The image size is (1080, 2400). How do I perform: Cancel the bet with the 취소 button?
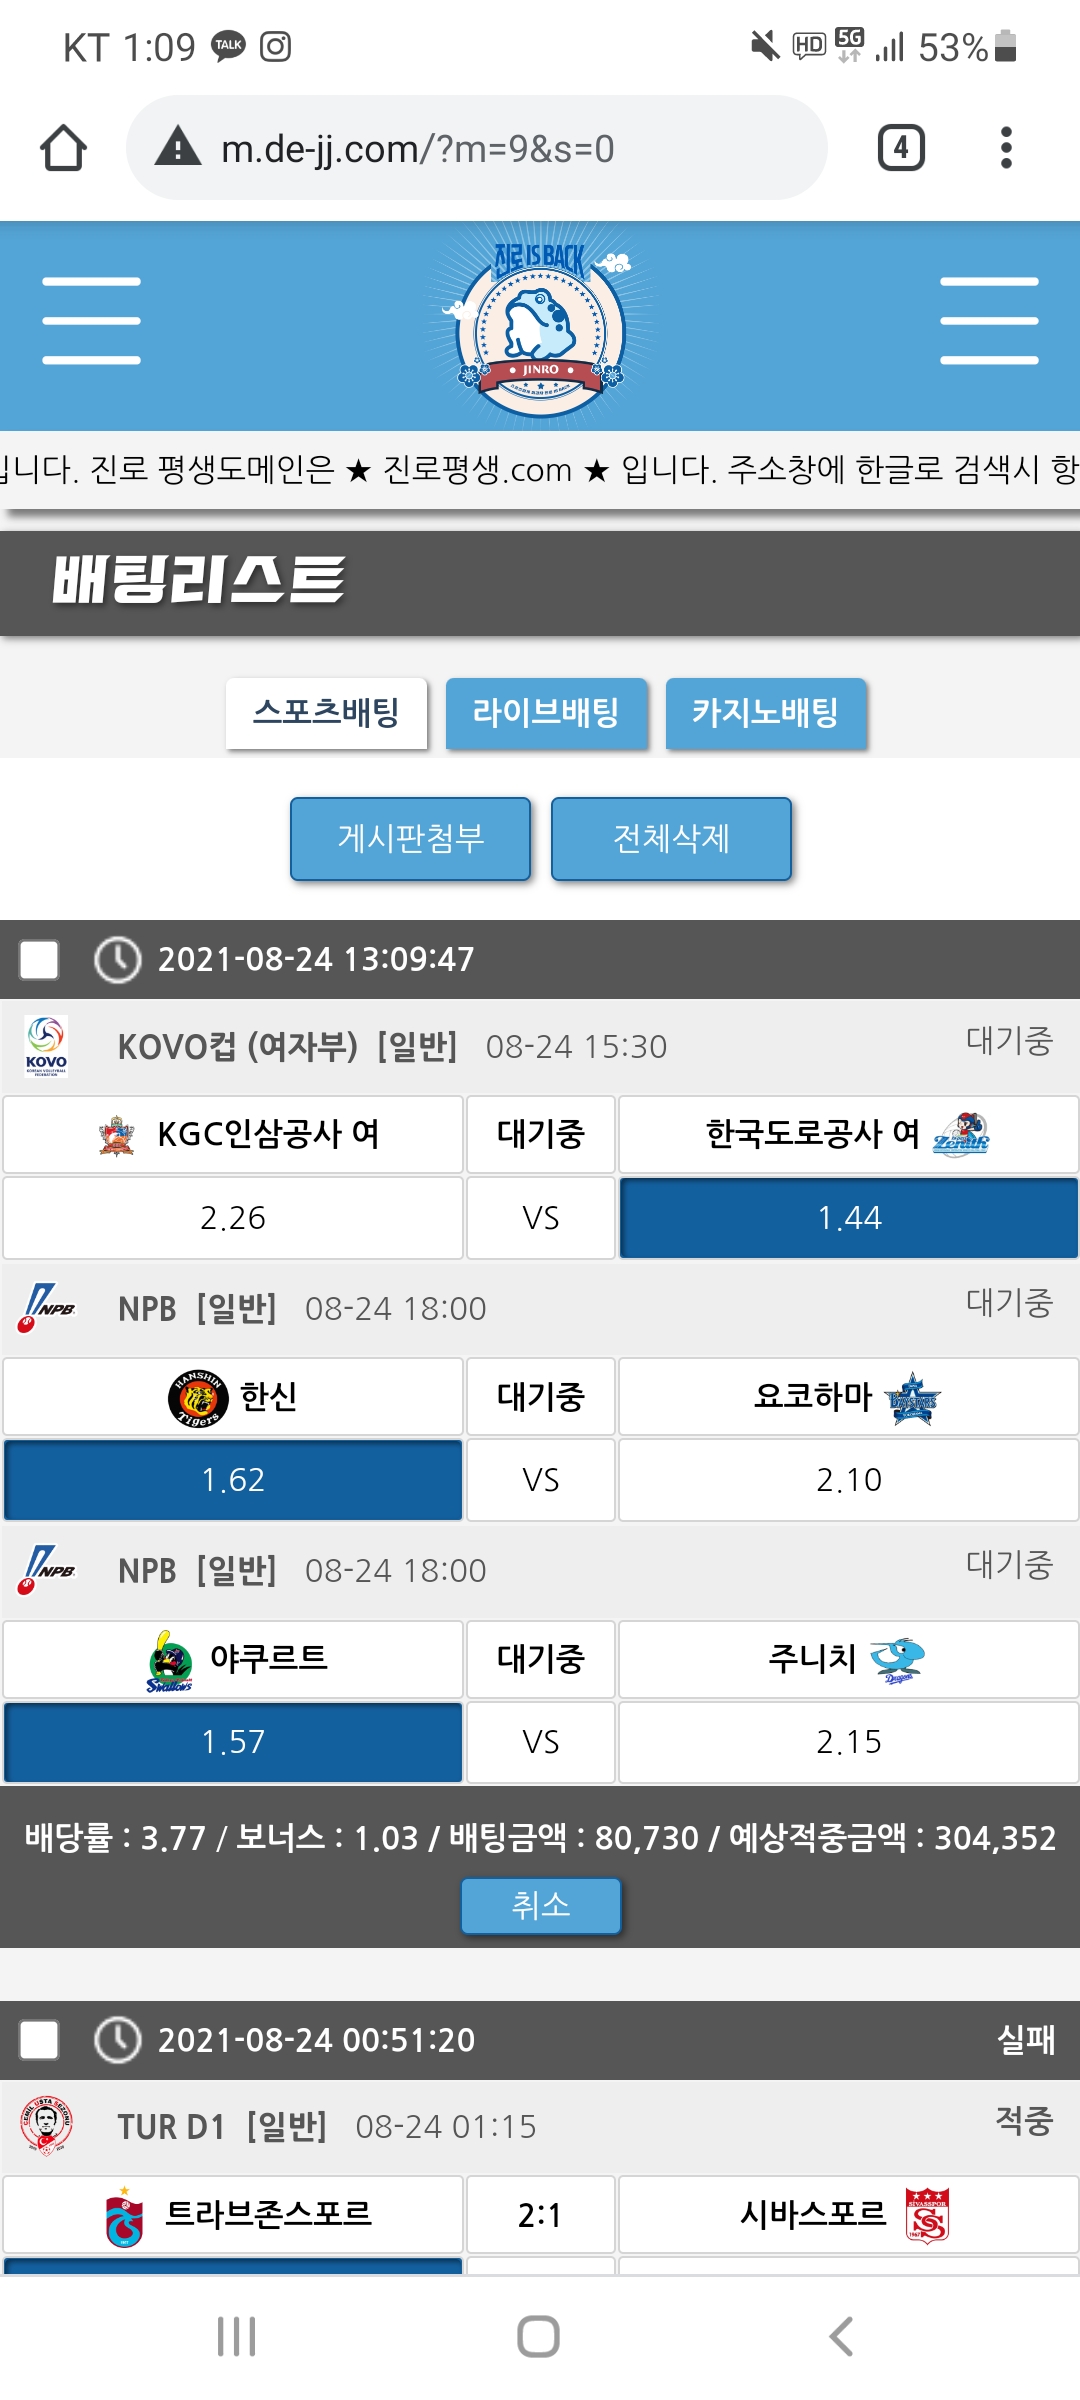(540, 1905)
